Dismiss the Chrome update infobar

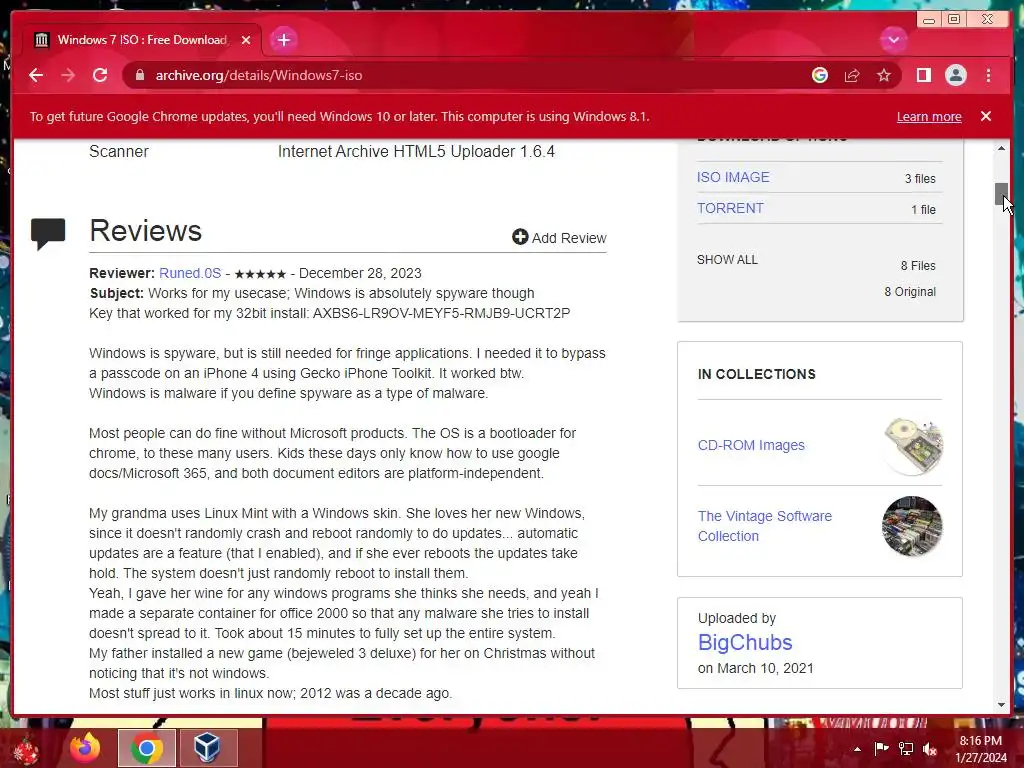[985, 116]
